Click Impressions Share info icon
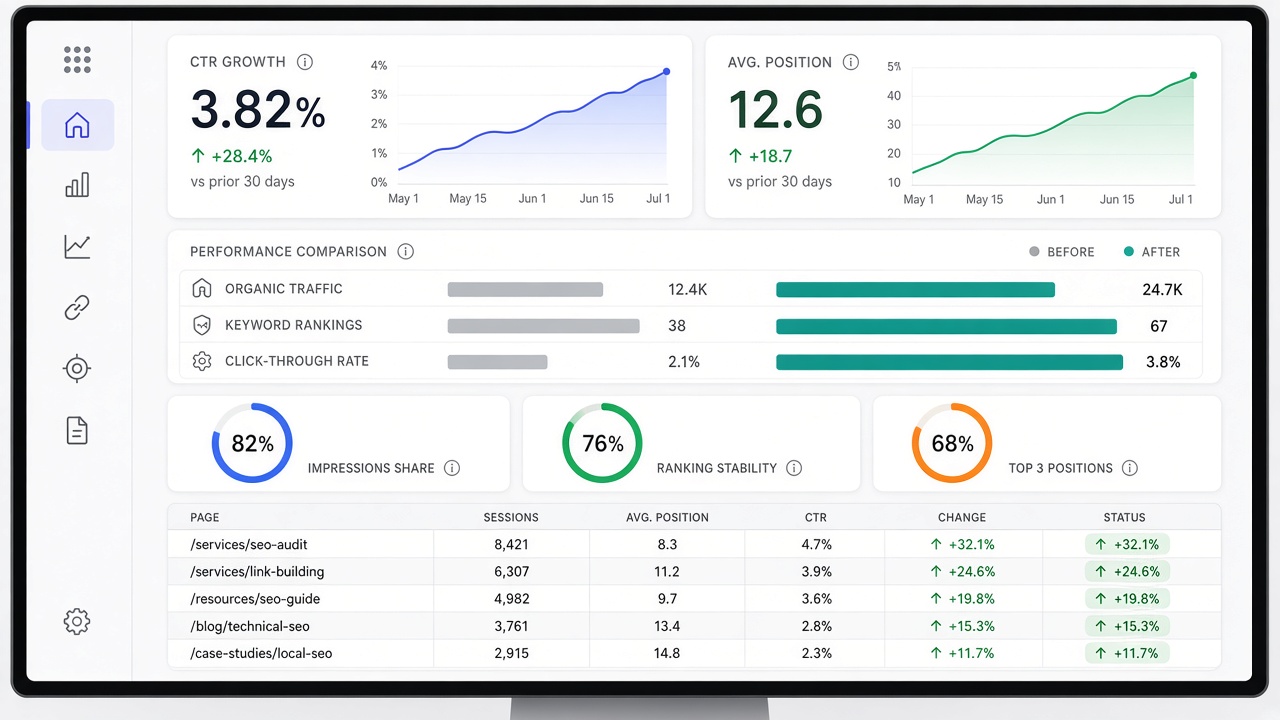 coord(452,468)
